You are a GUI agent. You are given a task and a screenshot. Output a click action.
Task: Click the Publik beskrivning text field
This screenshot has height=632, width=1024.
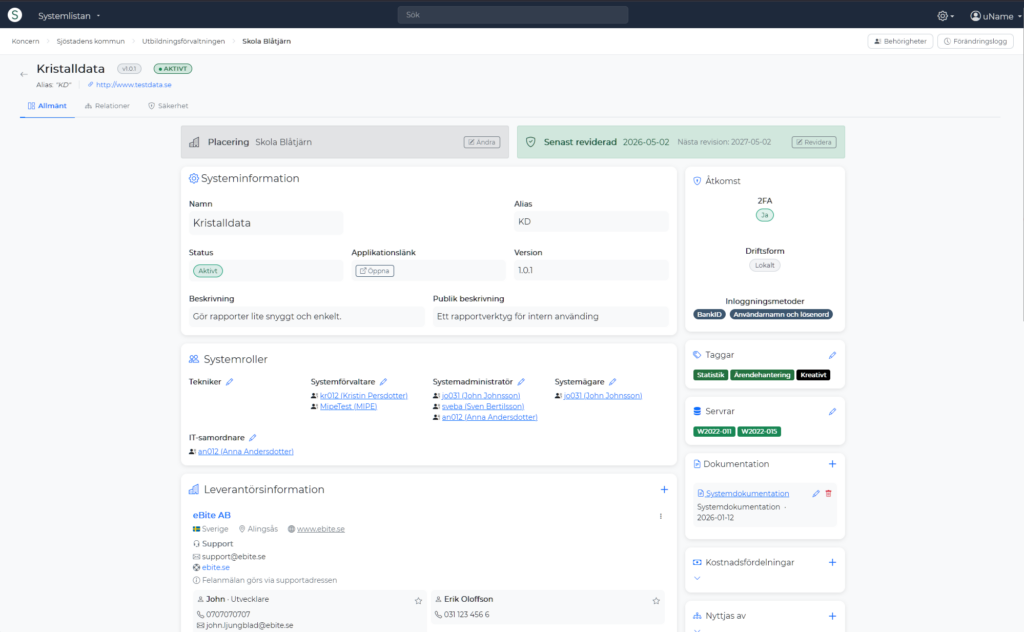tap(551, 317)
